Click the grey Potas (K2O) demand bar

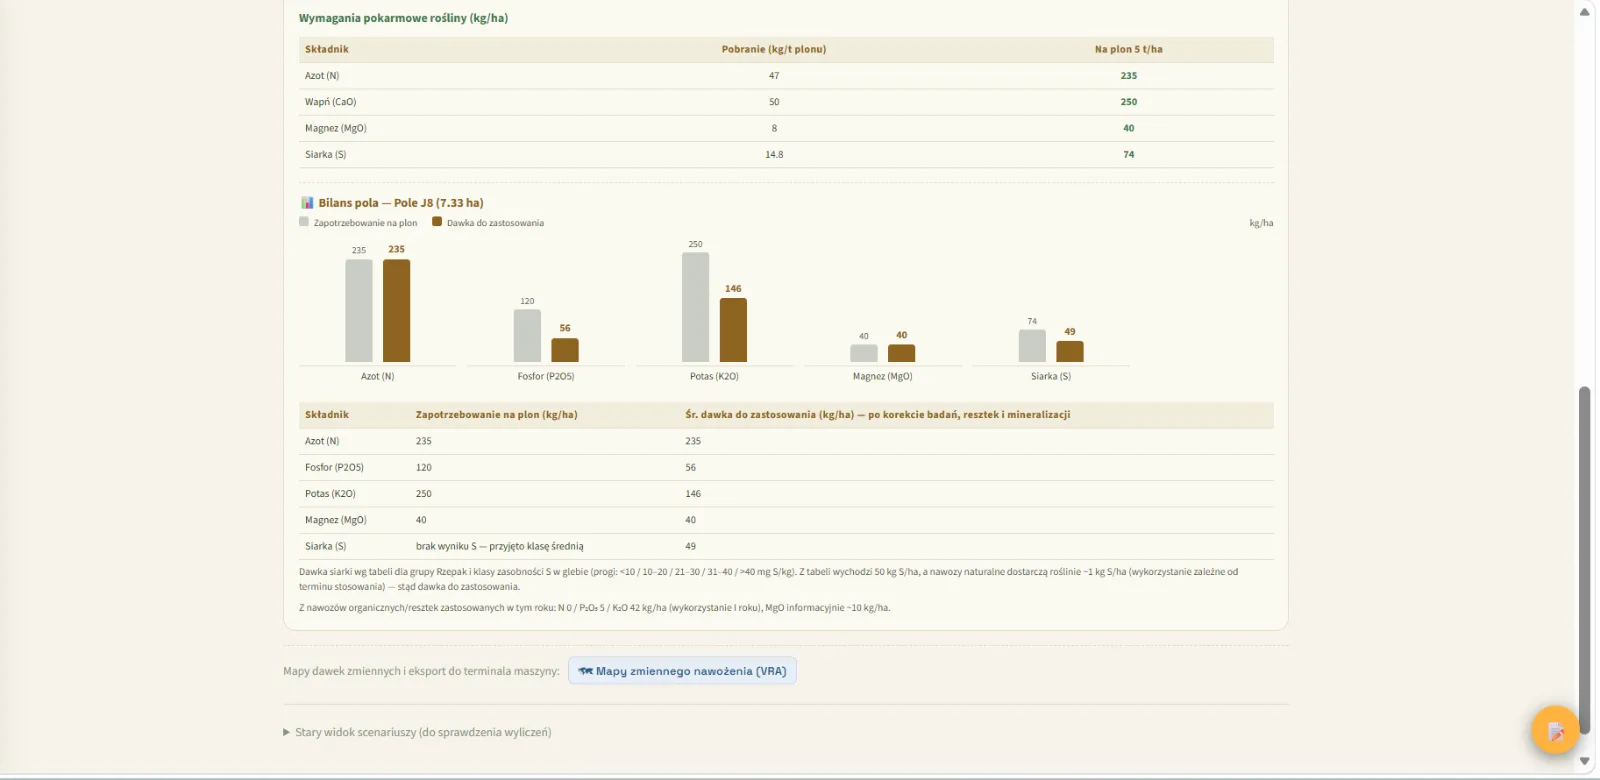[x=695, y=307]
